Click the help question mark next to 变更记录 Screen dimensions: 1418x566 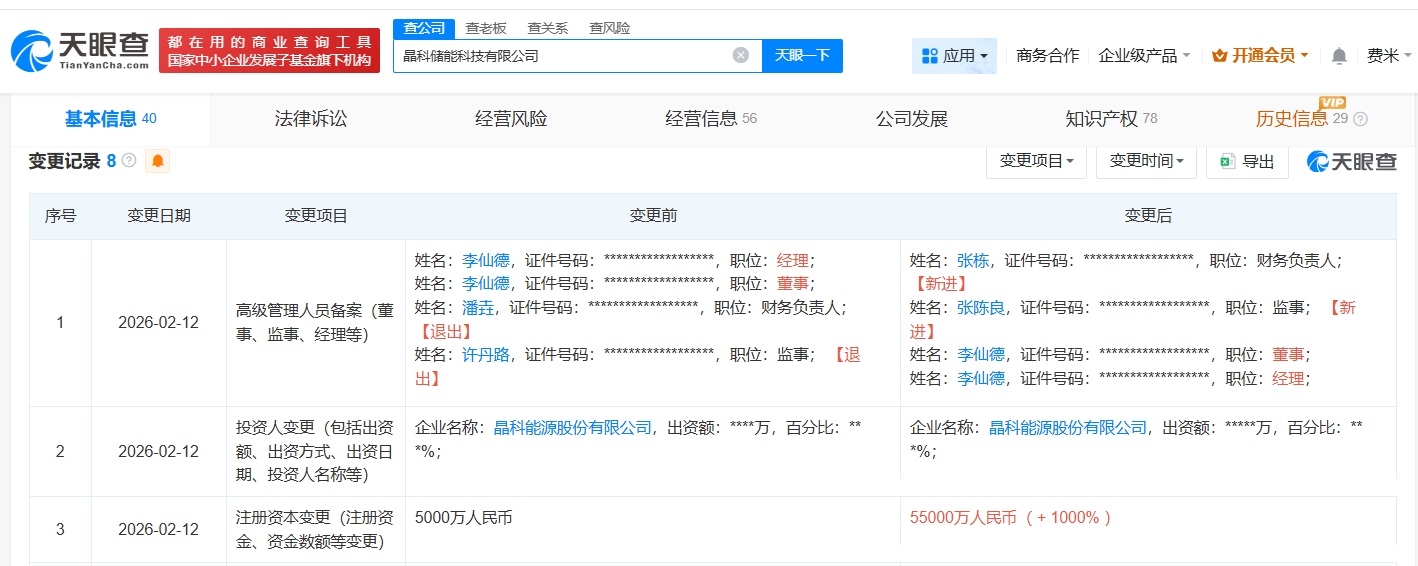(x=129, y=161)
